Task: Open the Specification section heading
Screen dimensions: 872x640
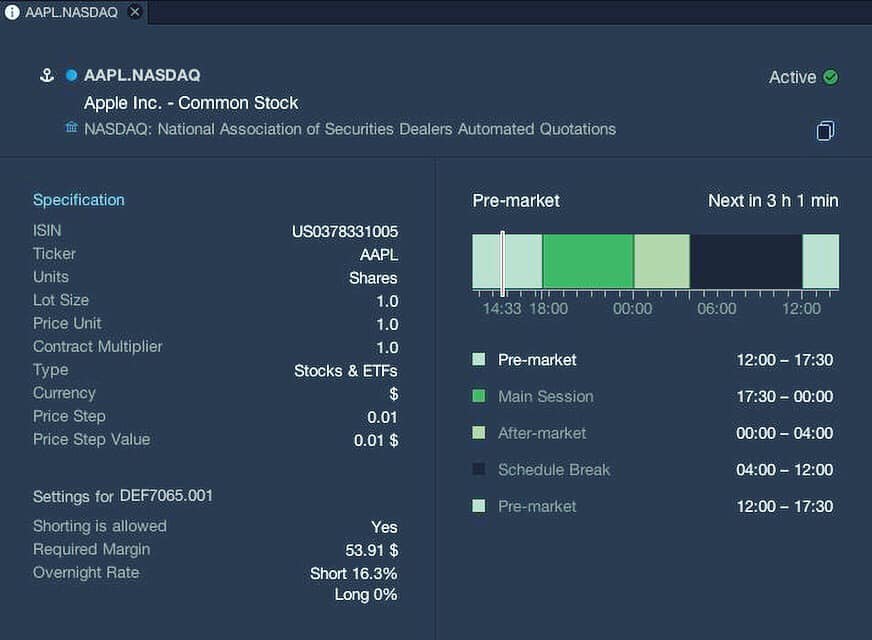Action: pyautogui.click(x=78, y=200)
